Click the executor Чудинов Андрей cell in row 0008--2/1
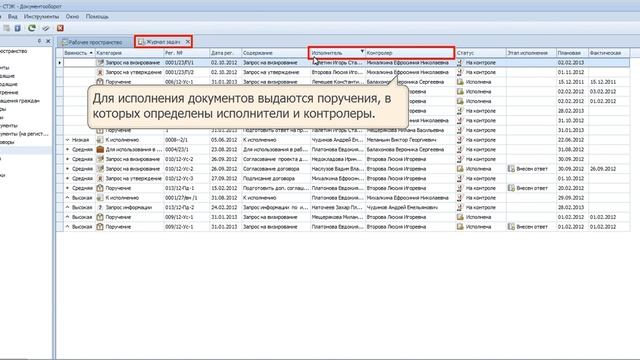The width and height of the screenshot is (640, 360). click(x=337, y=140)
